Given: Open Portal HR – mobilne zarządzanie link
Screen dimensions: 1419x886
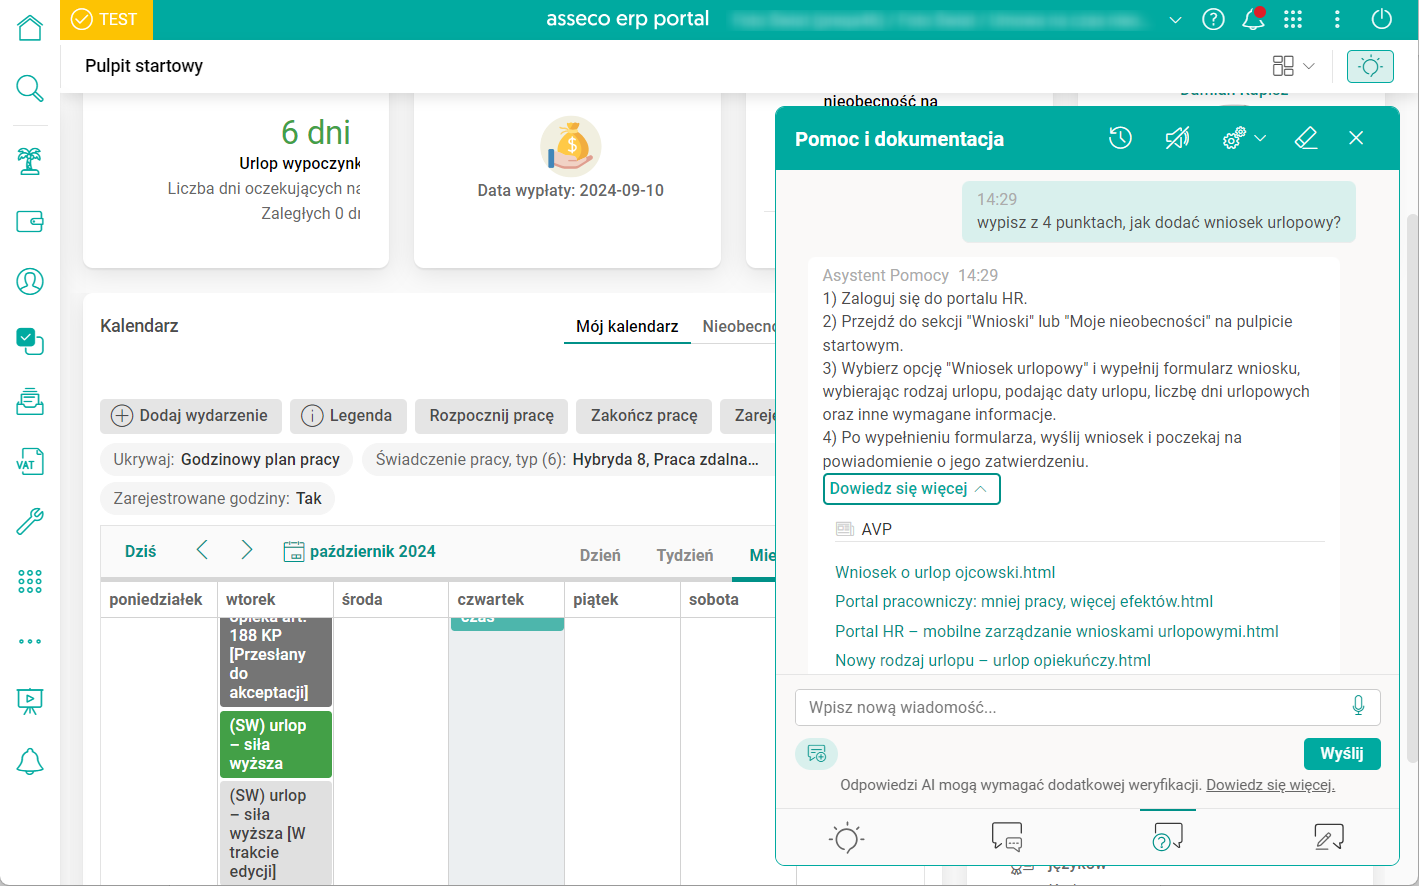Looking at the screenshot, I should tap(1057, 631).
